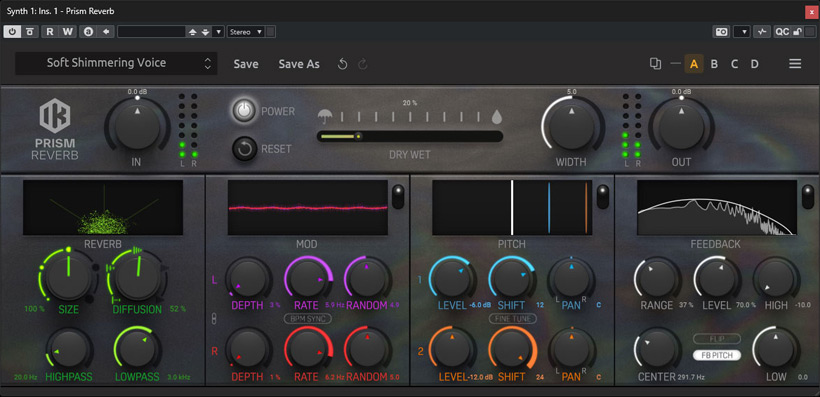The width and height of the screenshot is (820, 397).
Task: Click the host preset name field
Action: (152, 32)
